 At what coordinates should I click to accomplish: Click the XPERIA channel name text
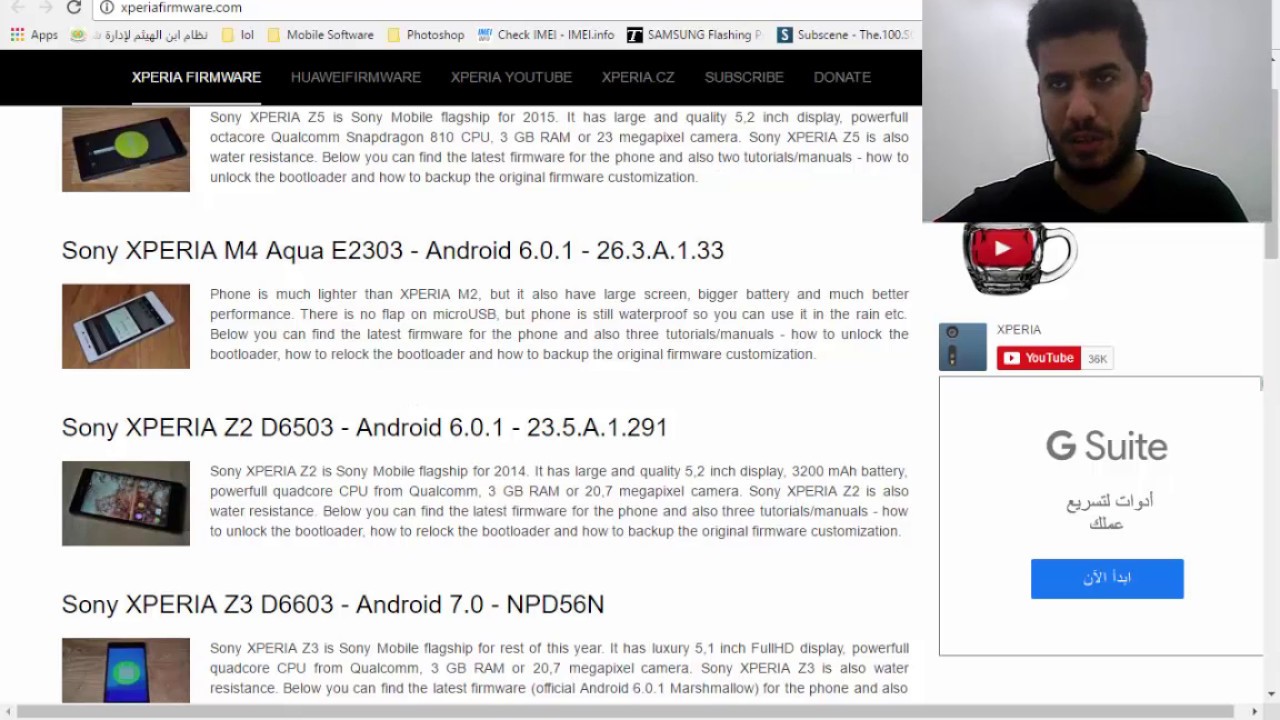(x=1019, y=330)
